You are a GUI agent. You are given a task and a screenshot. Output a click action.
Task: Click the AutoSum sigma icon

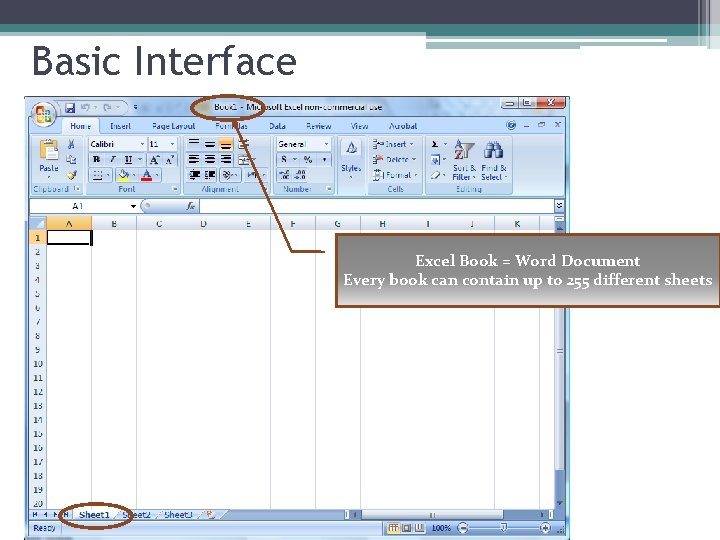coord(434,144)
